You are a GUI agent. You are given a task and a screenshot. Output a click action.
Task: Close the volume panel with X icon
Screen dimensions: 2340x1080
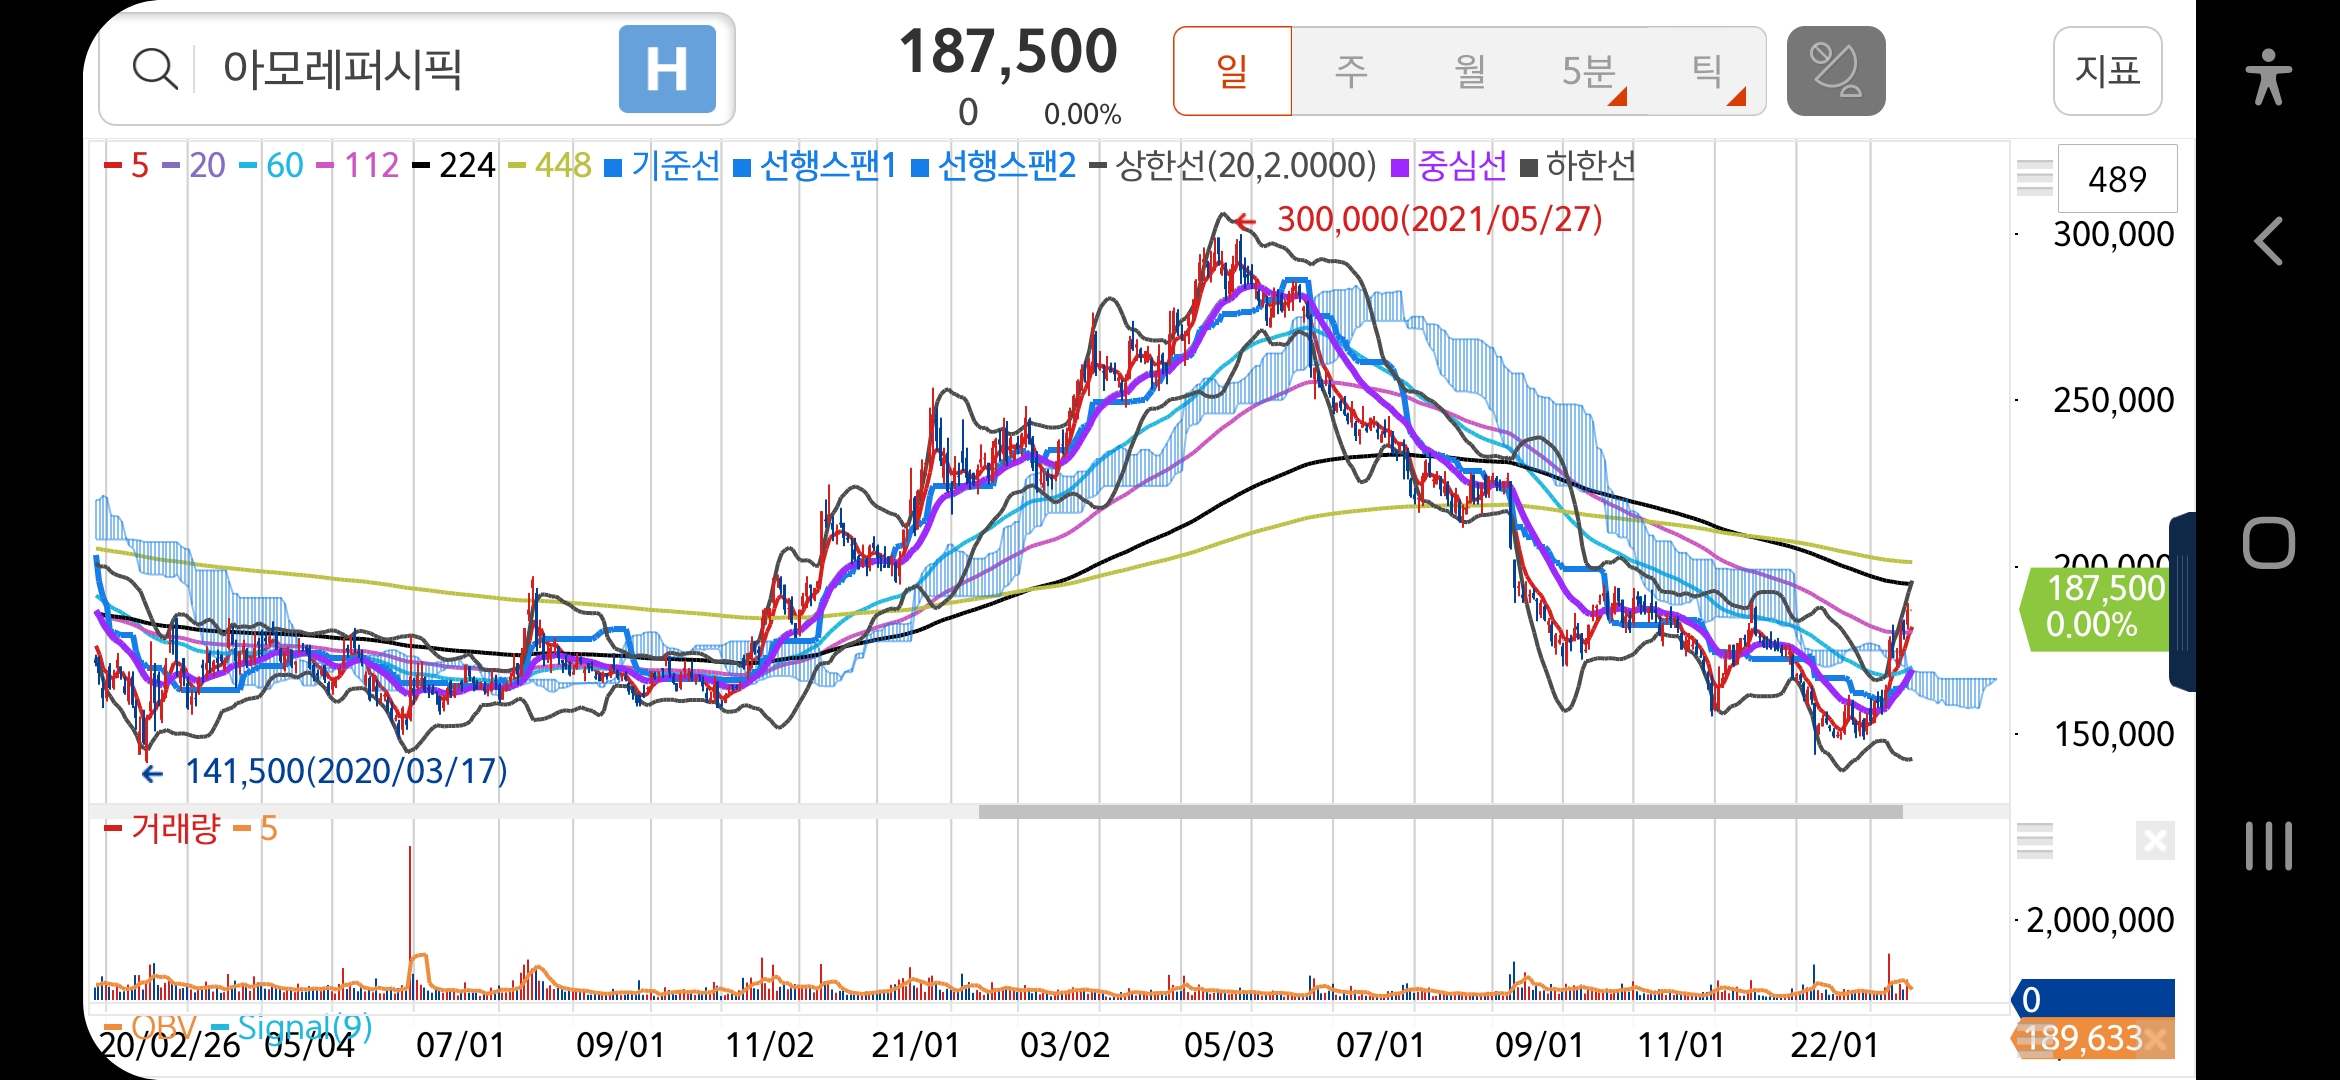pos(2155,841)
